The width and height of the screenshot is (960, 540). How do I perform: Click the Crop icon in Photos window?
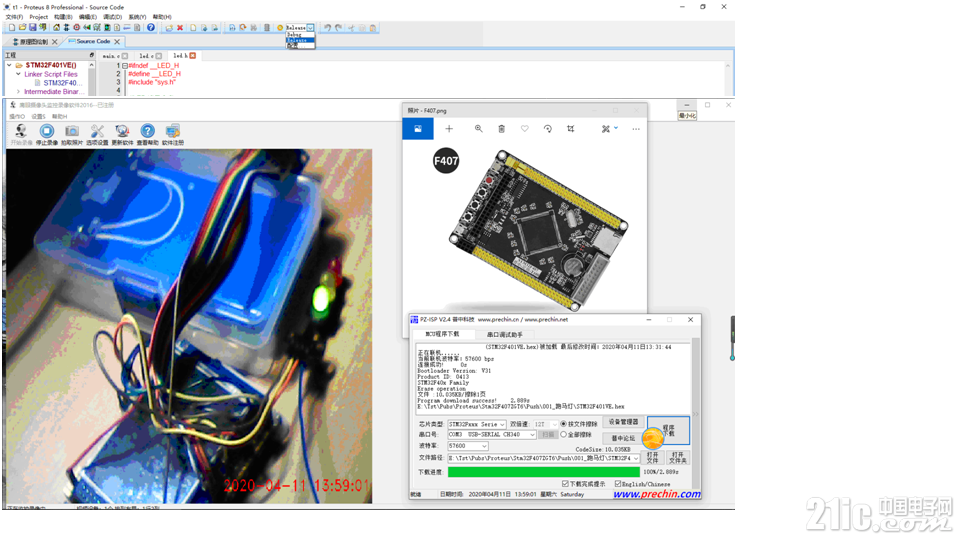tap(571, 129)
